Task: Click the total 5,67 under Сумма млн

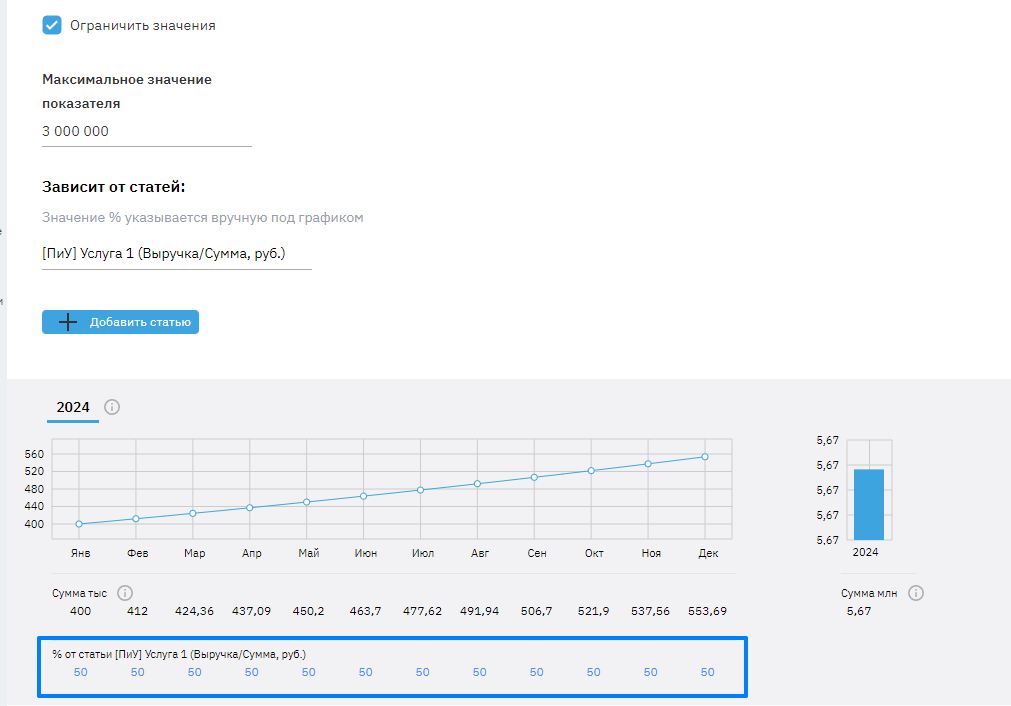Action: [x=859, y=611]
